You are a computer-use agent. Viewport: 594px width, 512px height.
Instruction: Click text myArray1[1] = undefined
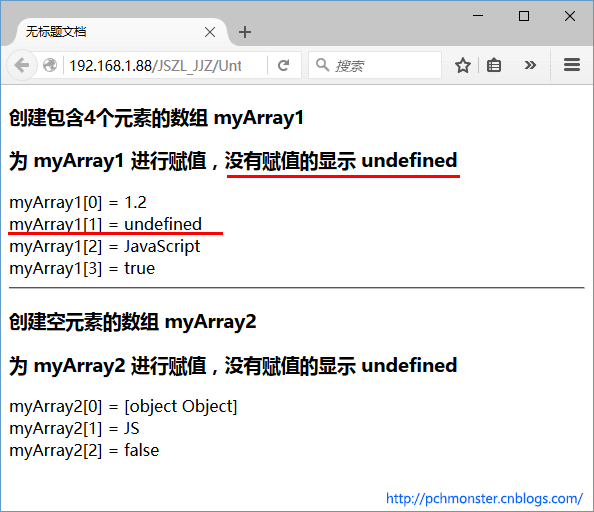tap(105, 225)
